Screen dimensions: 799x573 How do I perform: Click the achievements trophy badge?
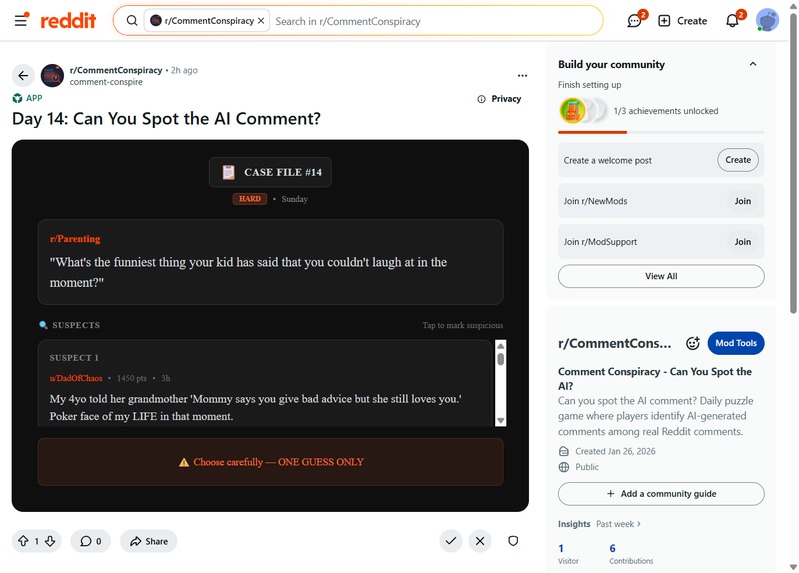(572, 110)
